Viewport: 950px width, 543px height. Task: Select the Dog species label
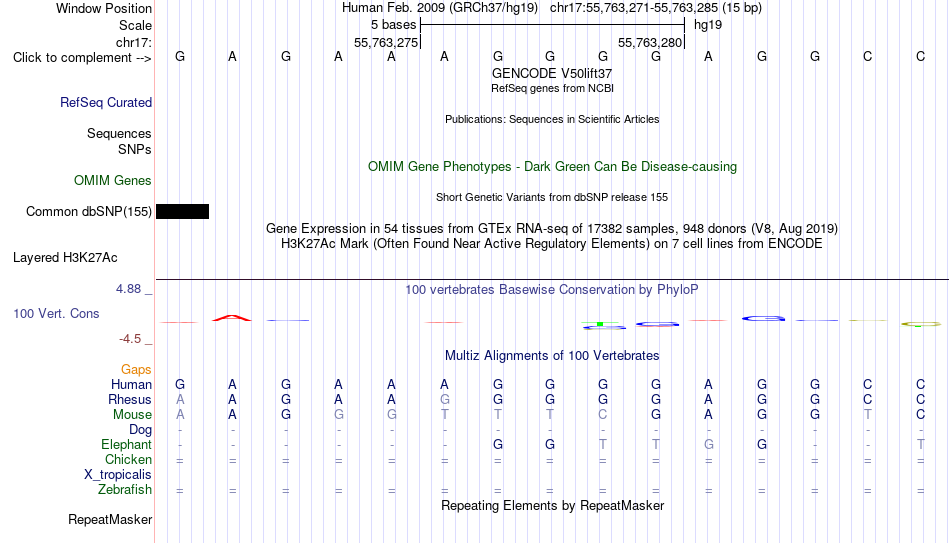coord(141,430)
